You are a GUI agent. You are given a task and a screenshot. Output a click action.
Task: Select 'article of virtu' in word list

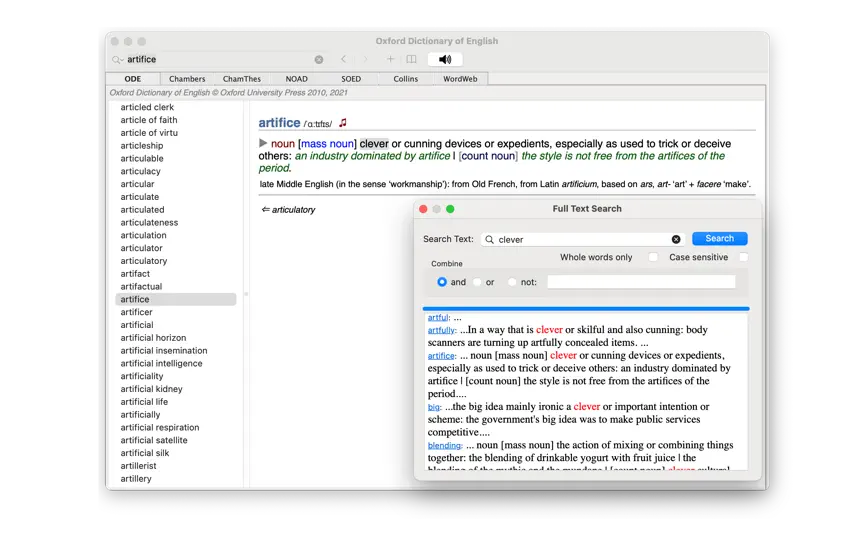(149, 133)
